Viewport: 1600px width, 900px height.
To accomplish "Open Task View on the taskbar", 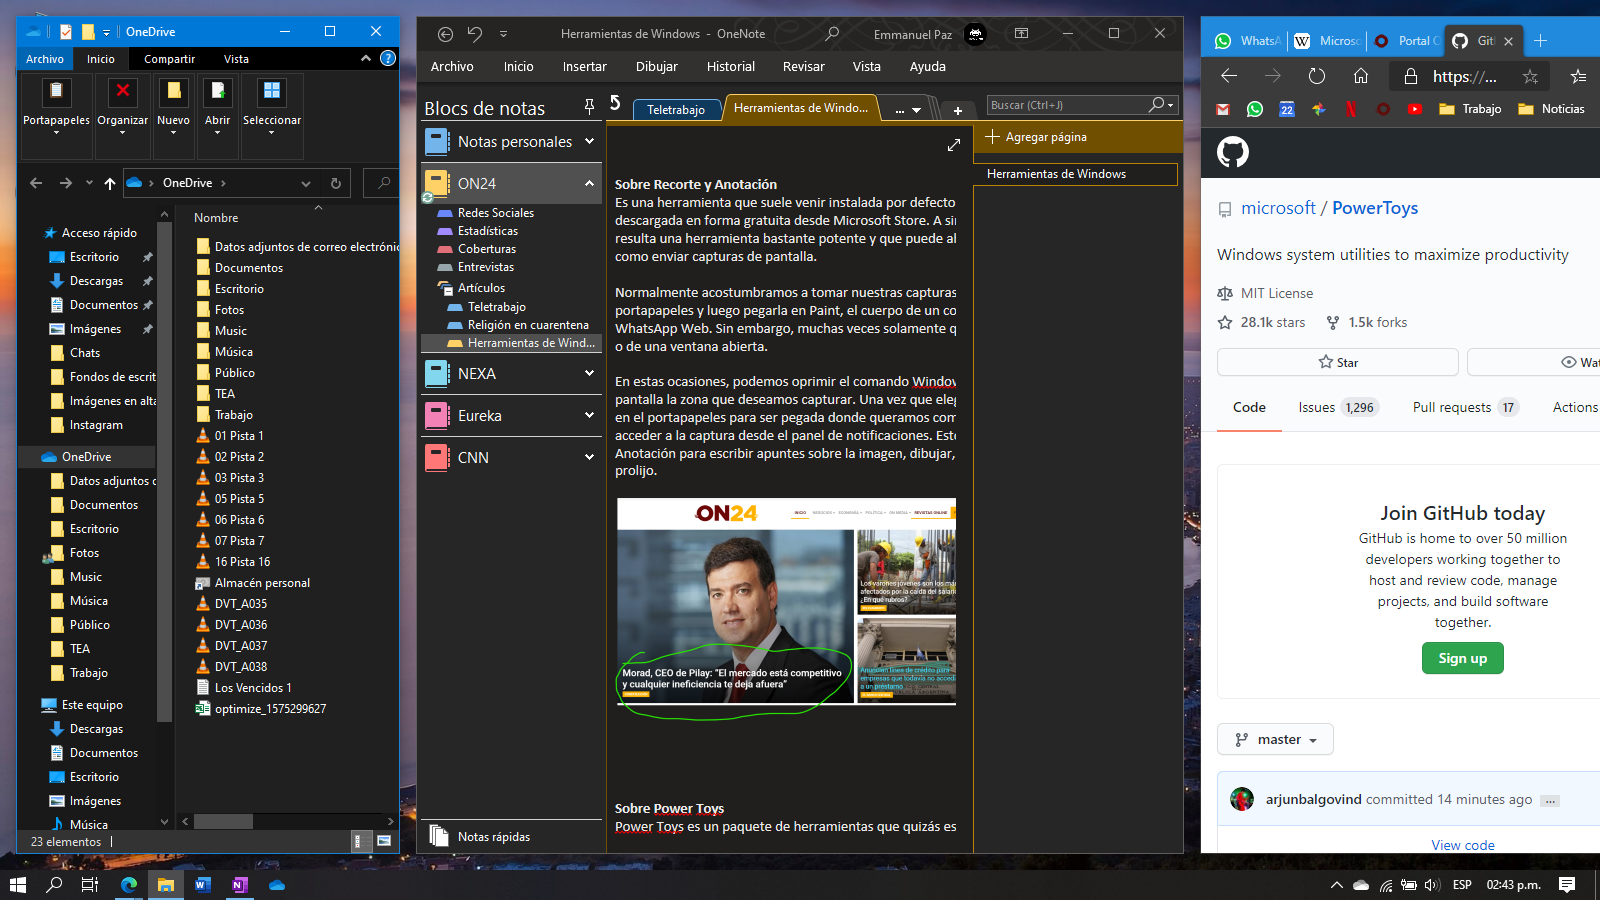I will tap(90, 885).
